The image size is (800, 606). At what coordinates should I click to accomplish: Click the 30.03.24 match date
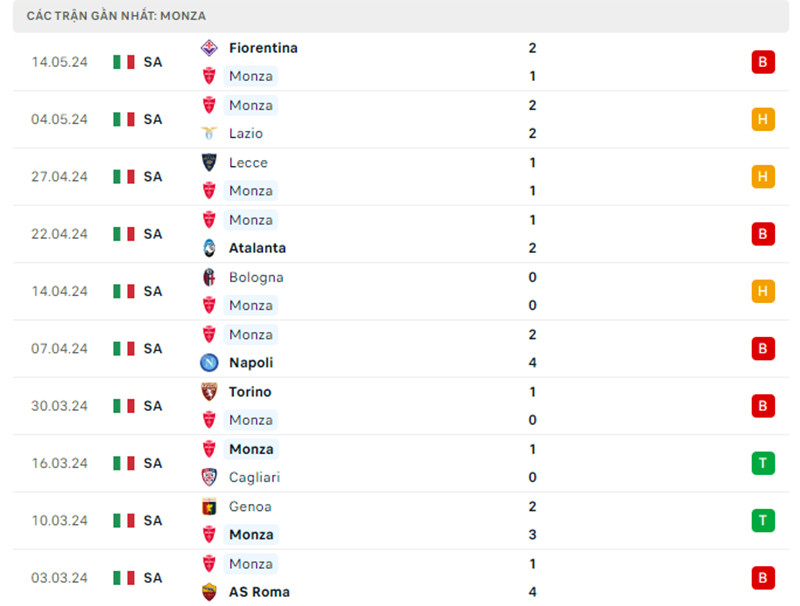coord(59,406)
